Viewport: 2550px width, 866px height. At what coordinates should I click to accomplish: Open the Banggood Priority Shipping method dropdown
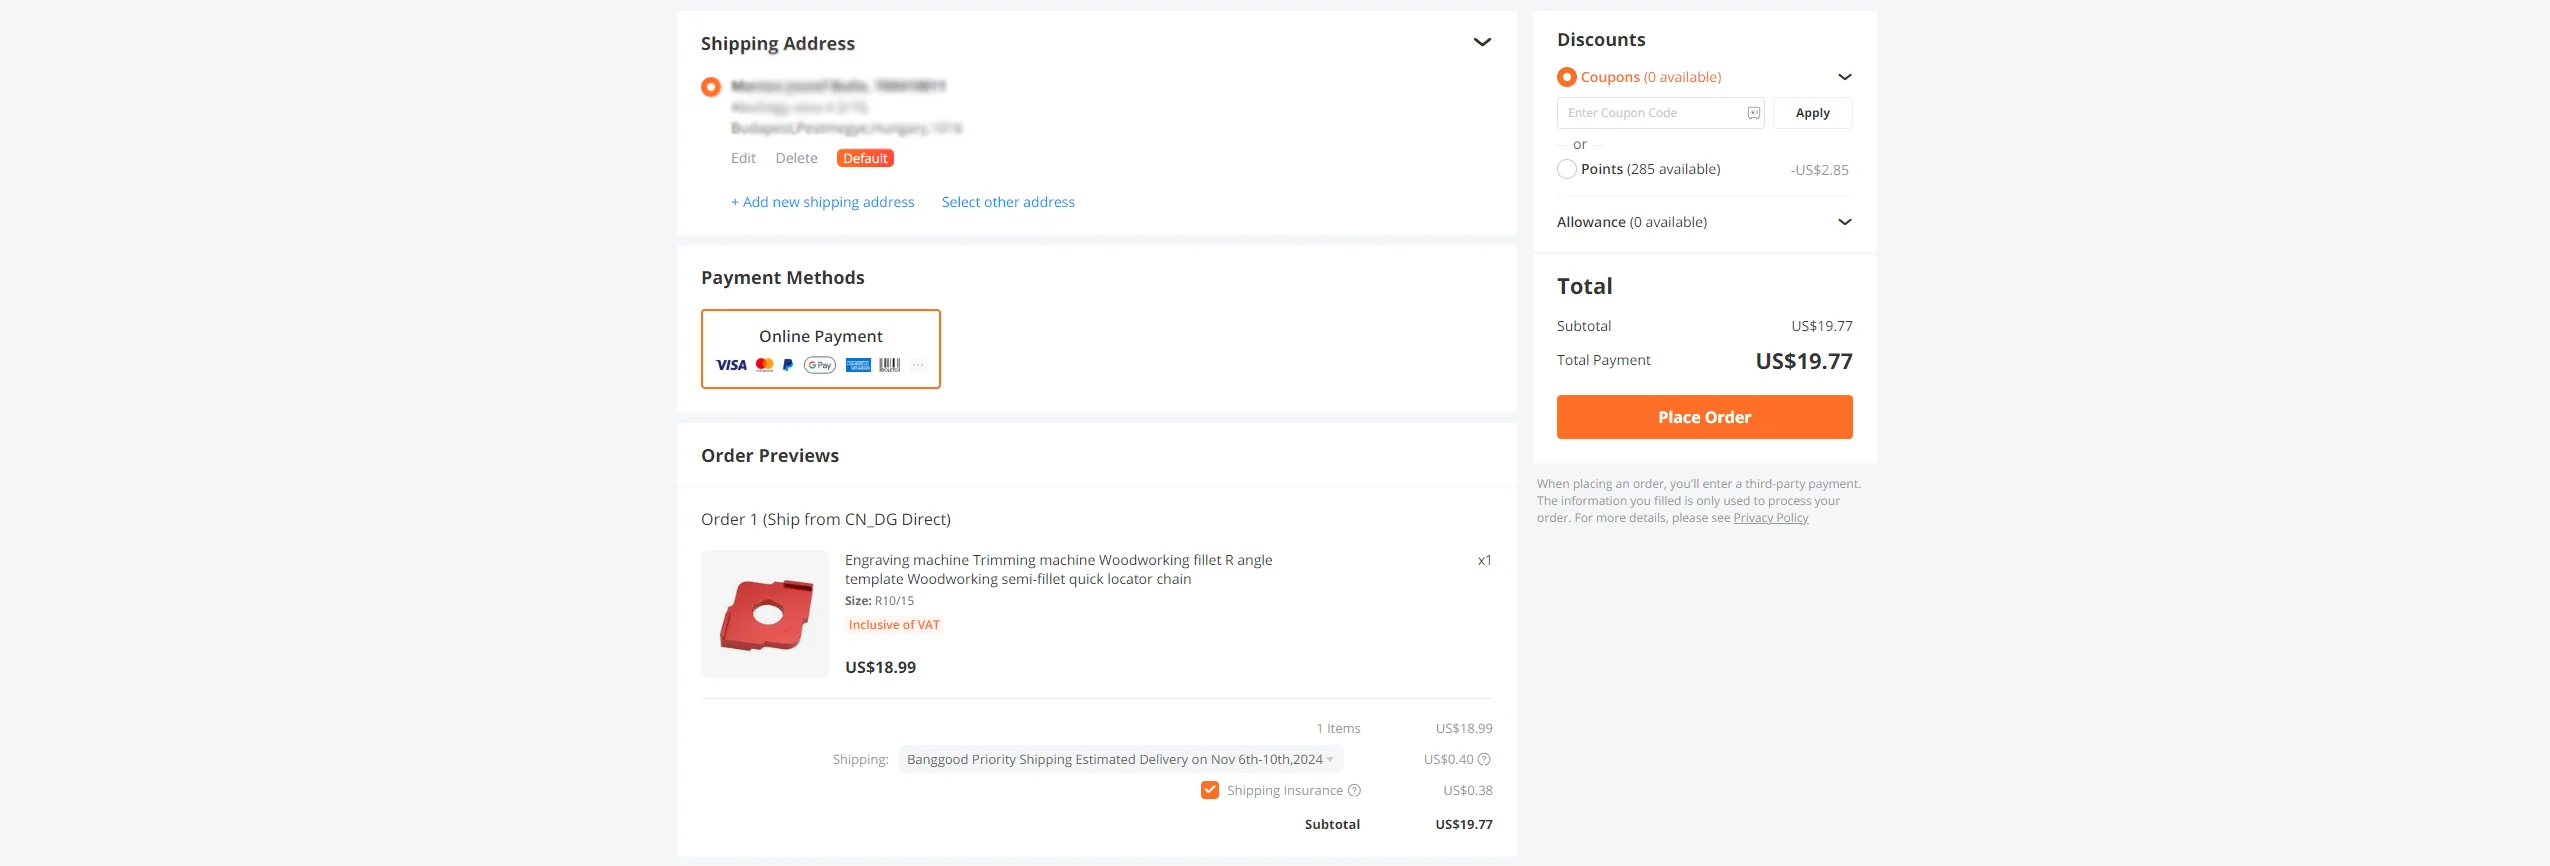coord(1120,759)
